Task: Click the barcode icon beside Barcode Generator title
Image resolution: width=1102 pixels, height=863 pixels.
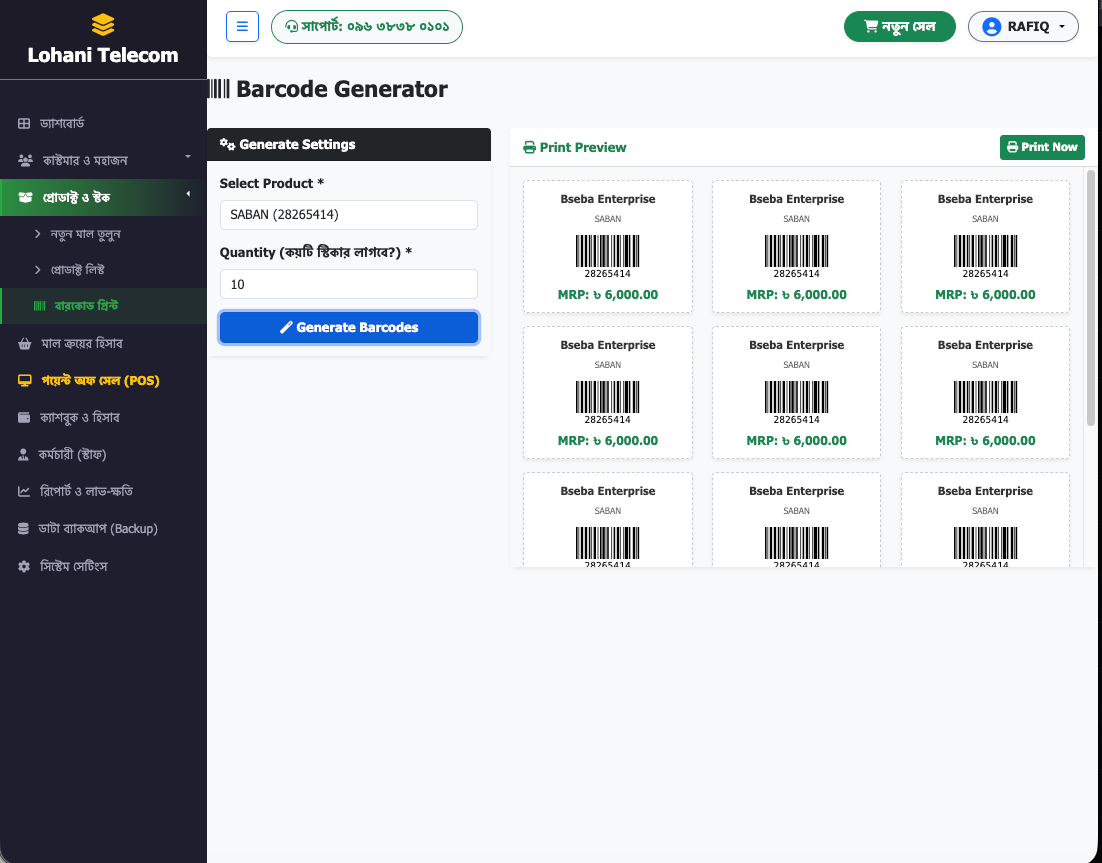Action: click(x=219, y=89)
